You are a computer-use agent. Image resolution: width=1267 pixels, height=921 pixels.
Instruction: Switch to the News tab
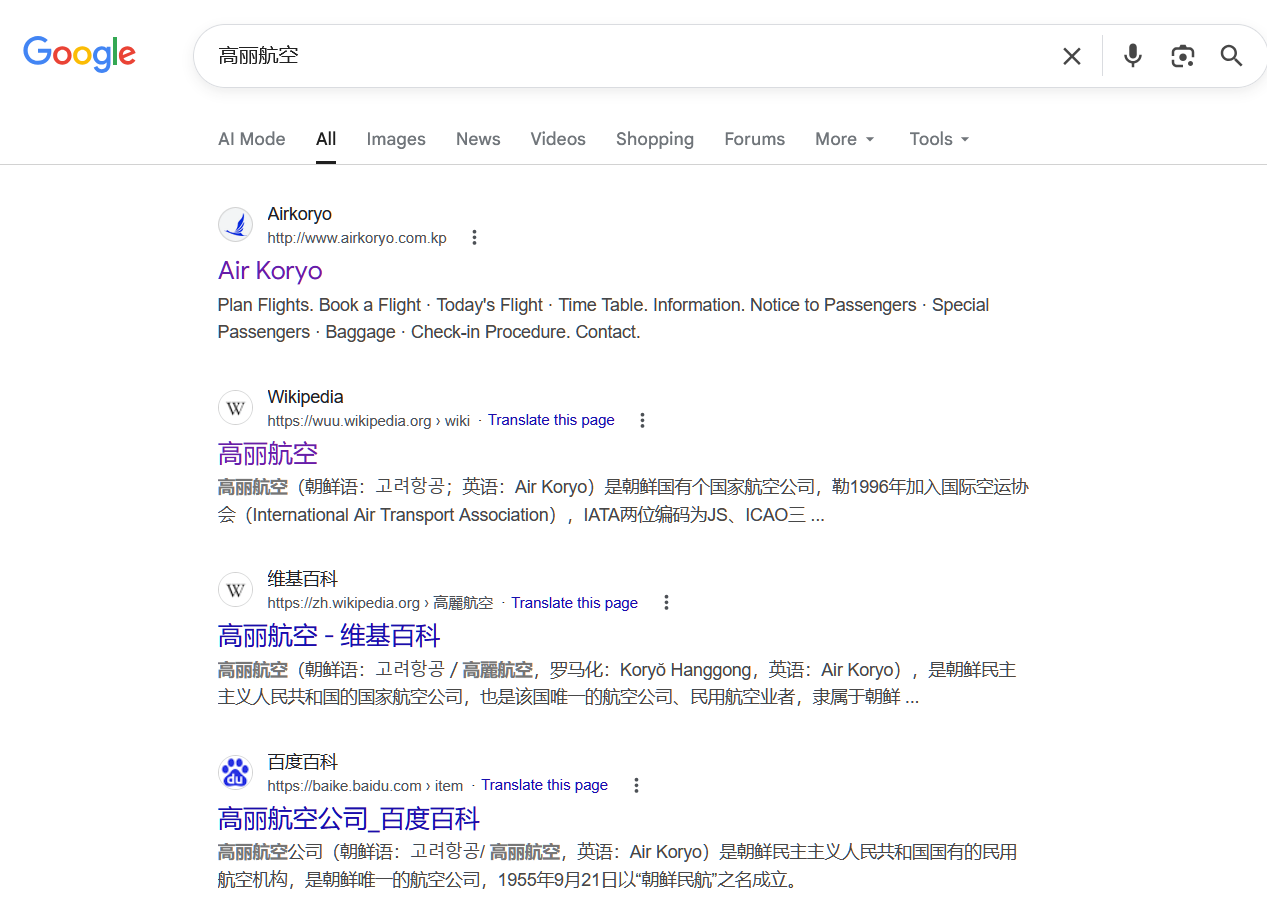coord(477,139)
